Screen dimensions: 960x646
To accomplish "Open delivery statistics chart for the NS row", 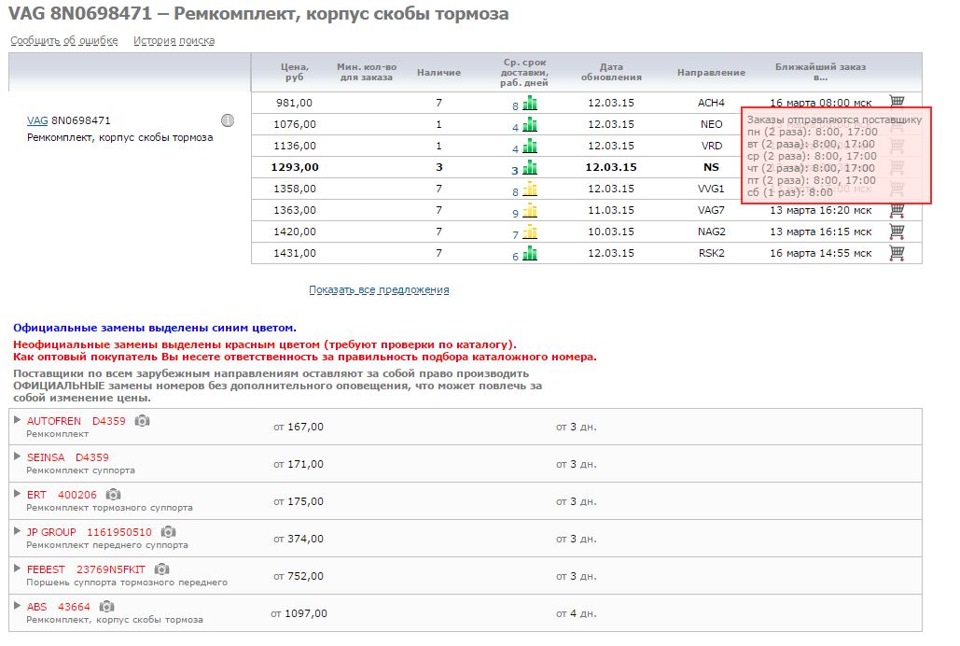I will [530, 168].
